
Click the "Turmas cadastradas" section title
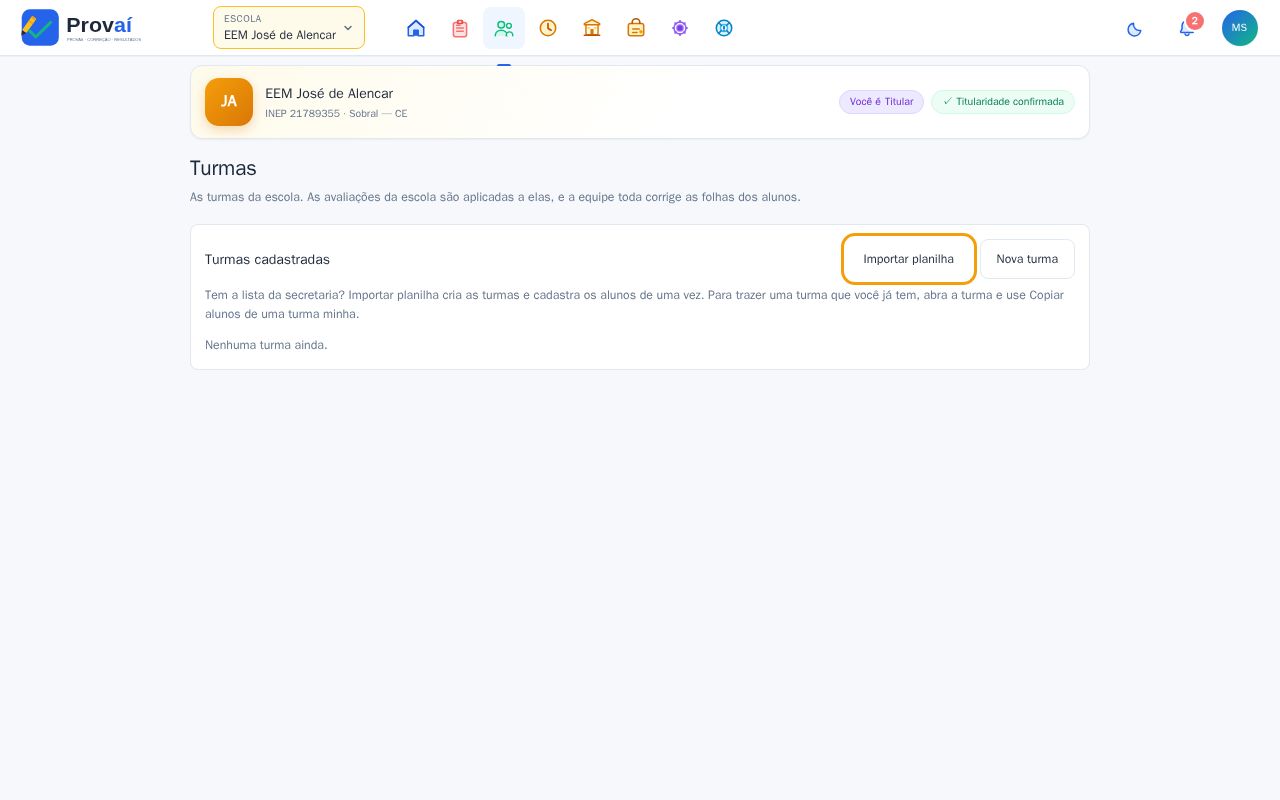[x=267, y=259]
